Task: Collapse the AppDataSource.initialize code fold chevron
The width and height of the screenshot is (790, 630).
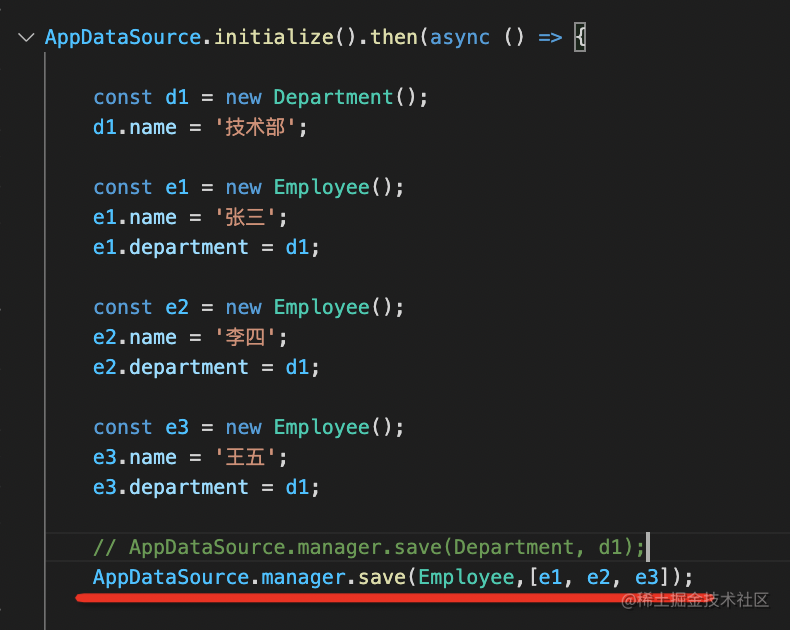Action: (26, 37)
